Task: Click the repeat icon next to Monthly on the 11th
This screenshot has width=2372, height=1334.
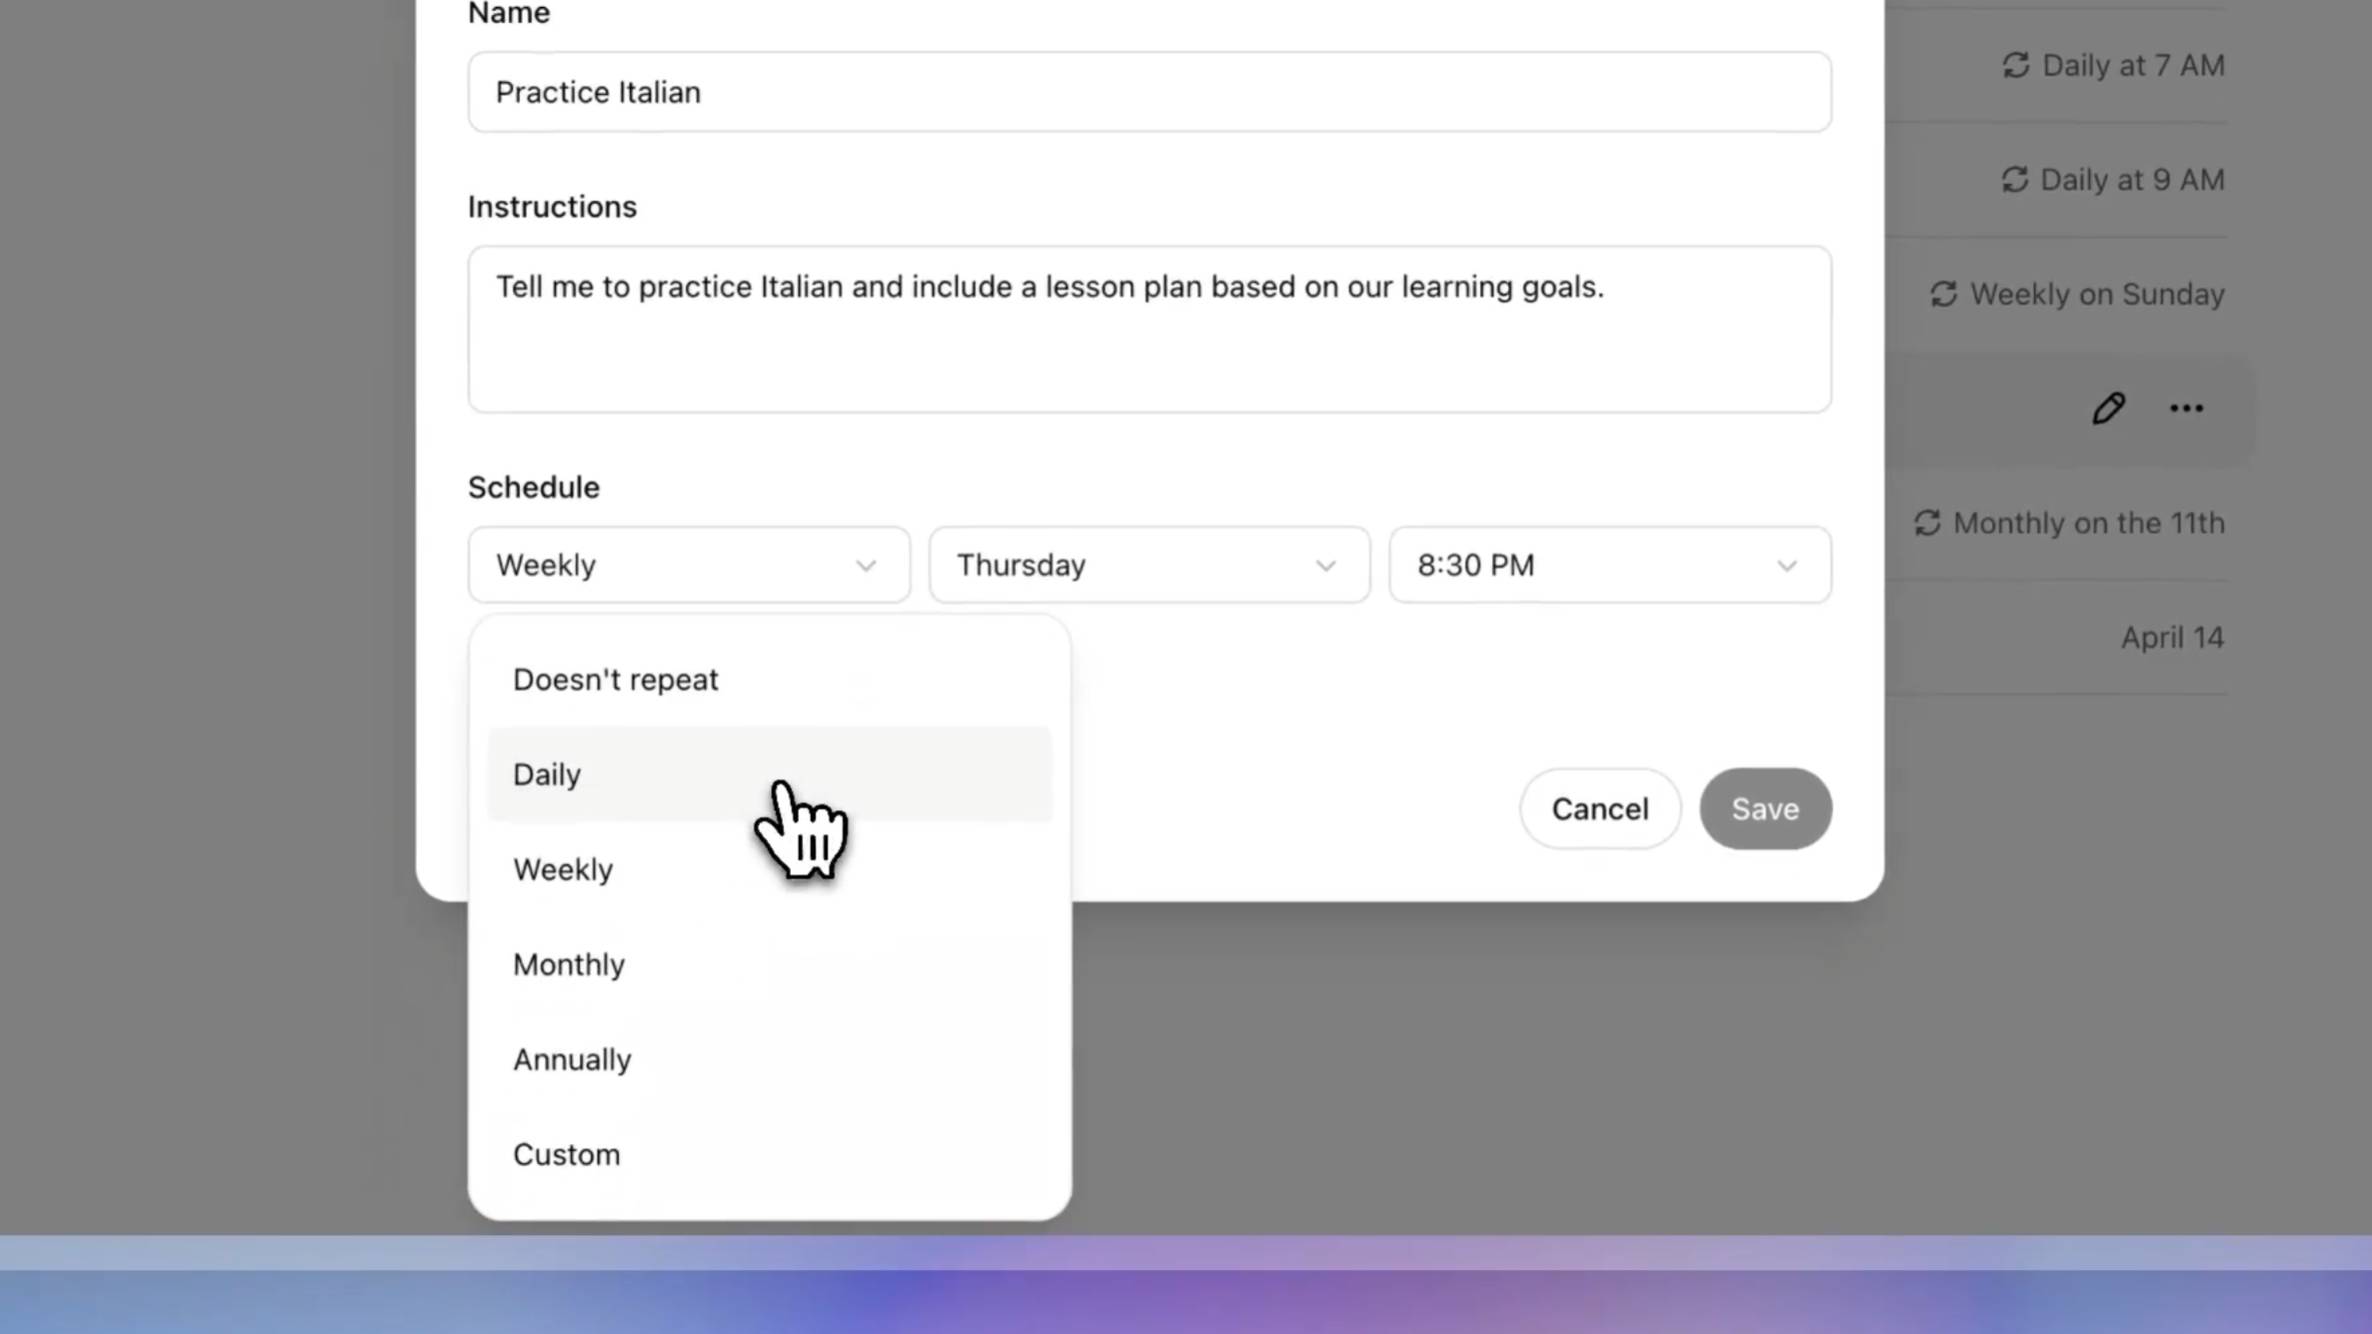Action: click(1927, 523)
